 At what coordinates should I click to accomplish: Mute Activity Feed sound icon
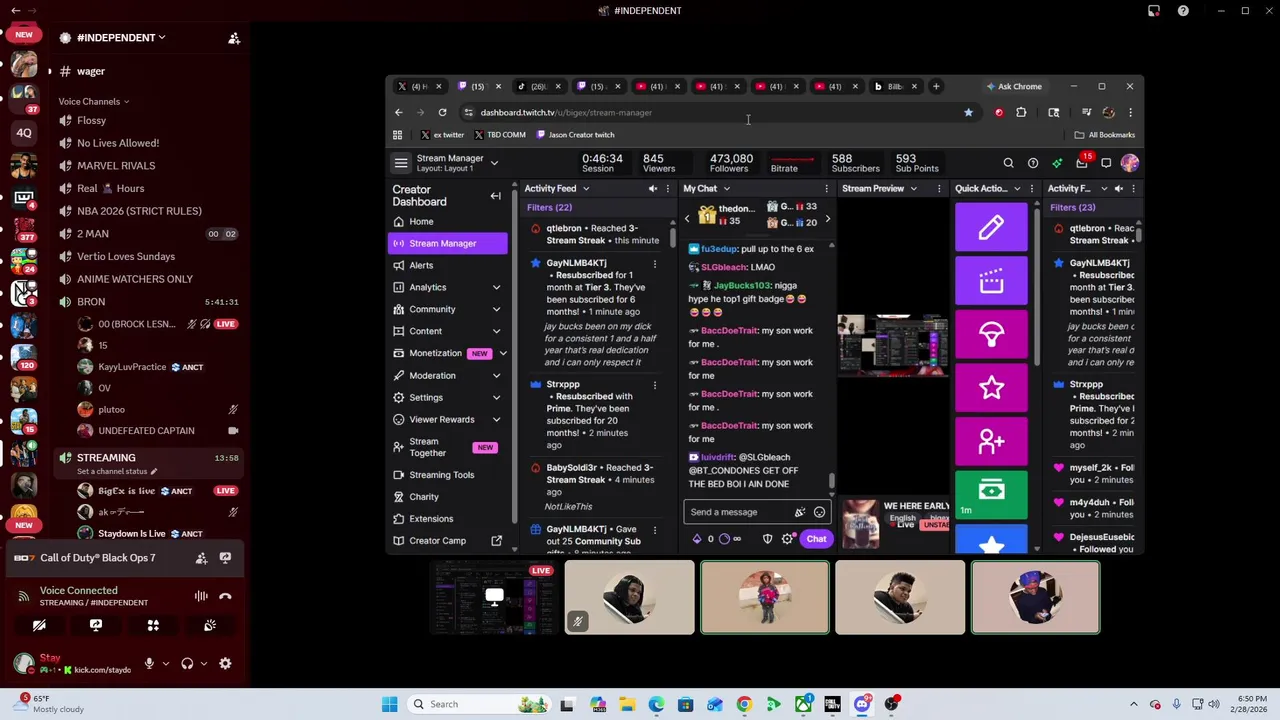point(652,188)
